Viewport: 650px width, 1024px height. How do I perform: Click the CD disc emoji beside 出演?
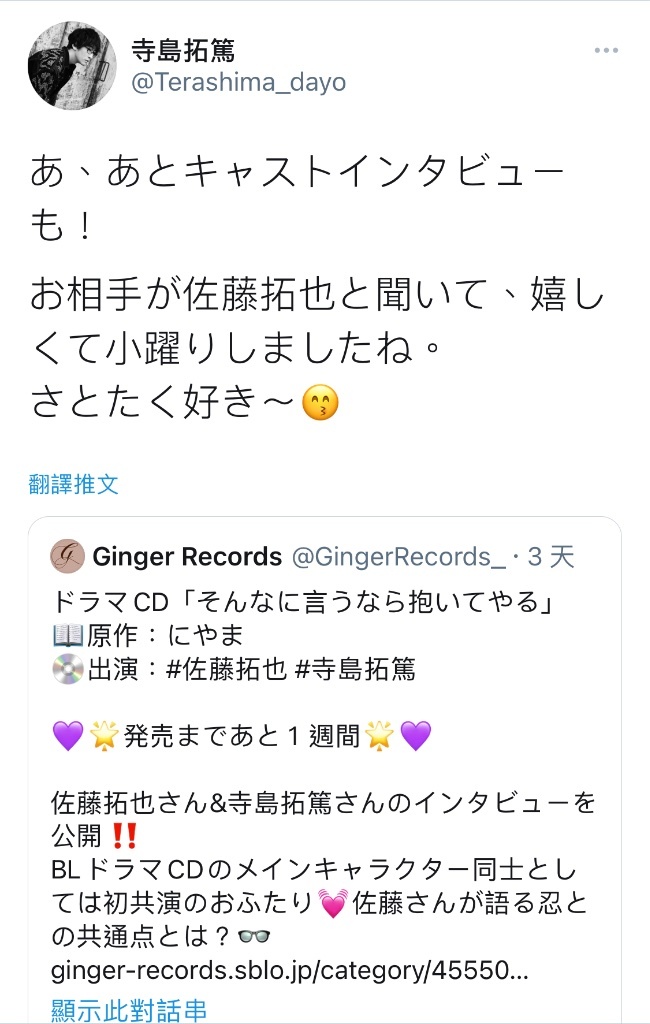coord(68,669)
